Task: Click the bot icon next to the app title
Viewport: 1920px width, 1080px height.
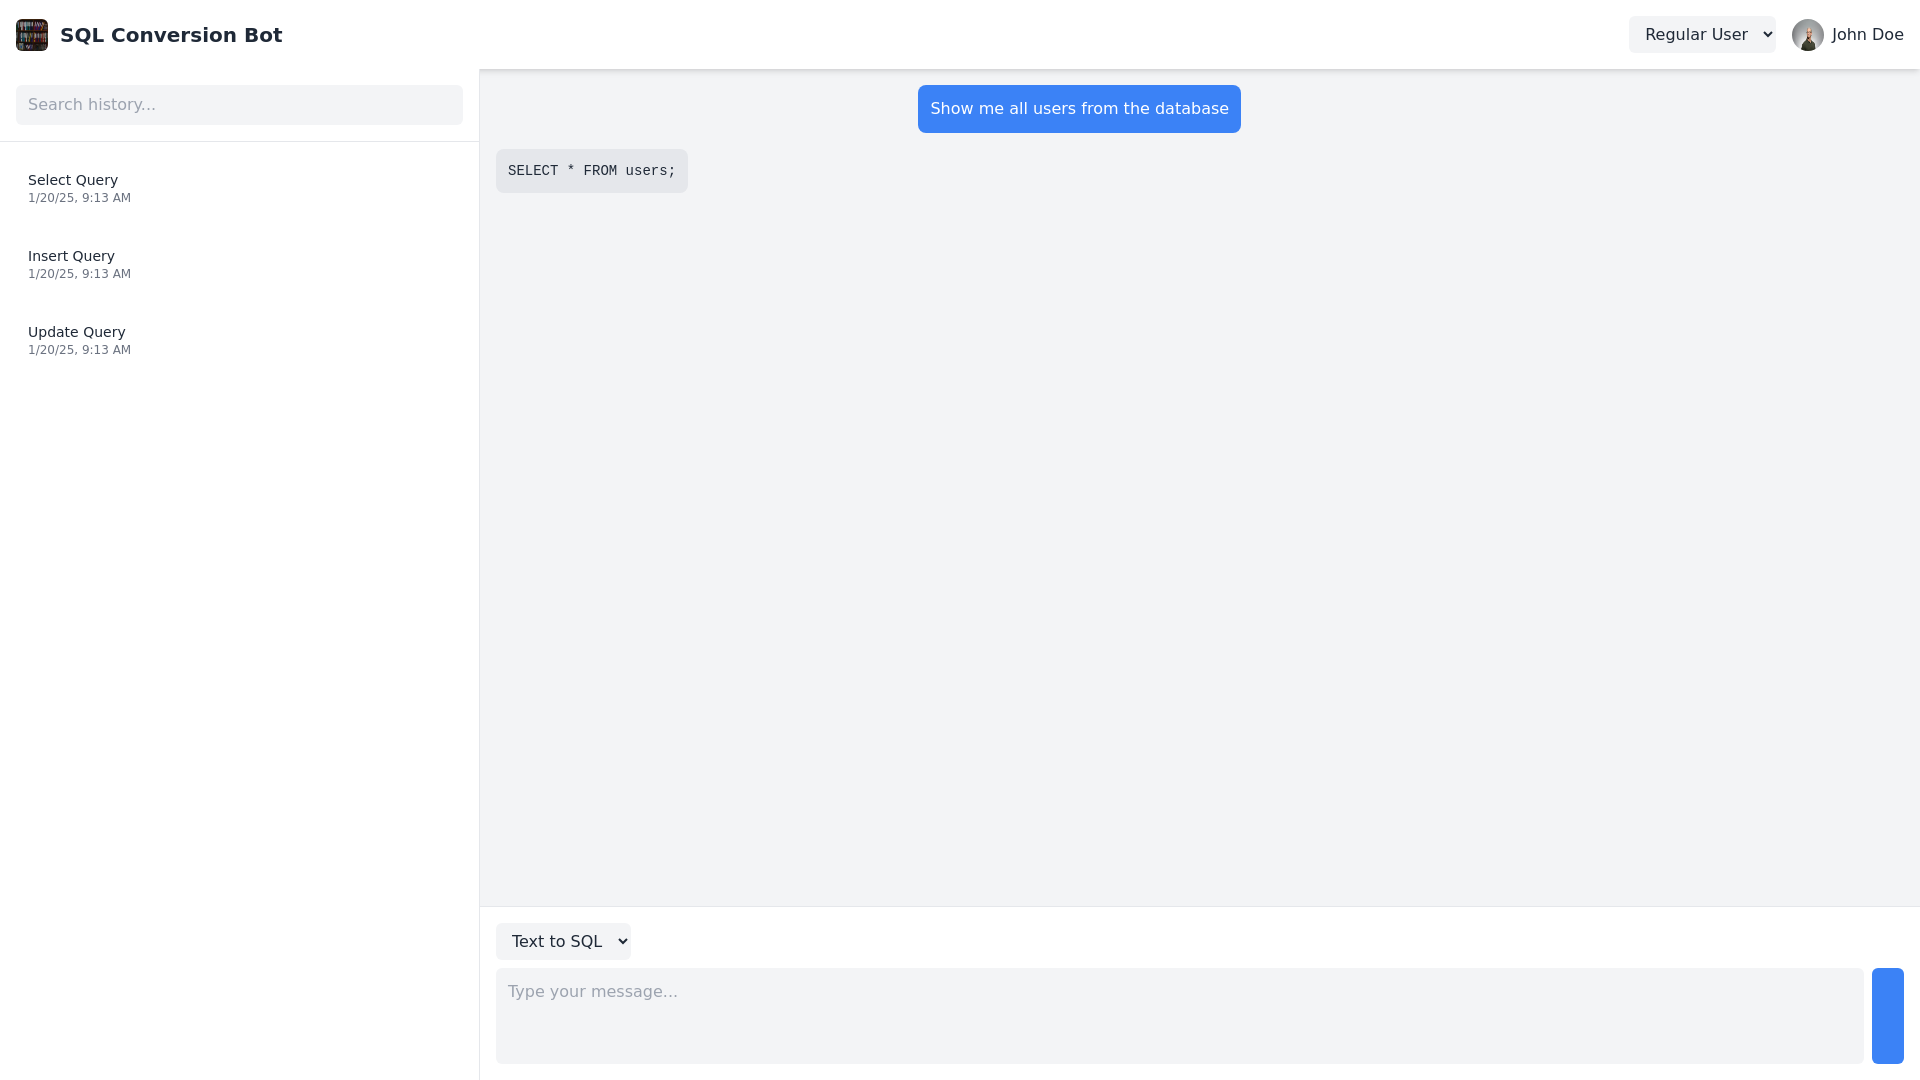Action: pos(31,34)
